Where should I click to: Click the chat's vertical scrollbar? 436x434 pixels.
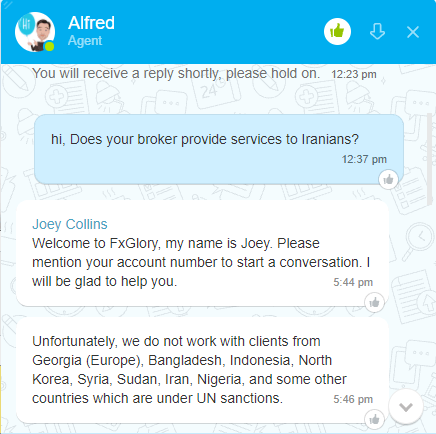pos(430,159)
